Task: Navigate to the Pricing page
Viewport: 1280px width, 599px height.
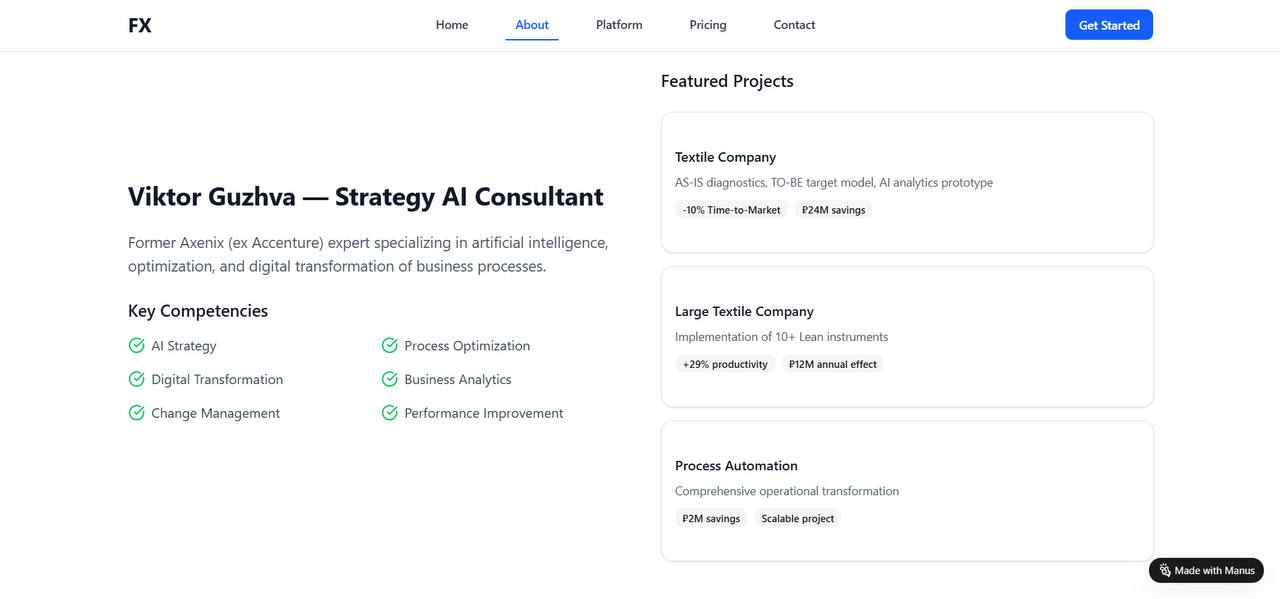Action: 708,25
